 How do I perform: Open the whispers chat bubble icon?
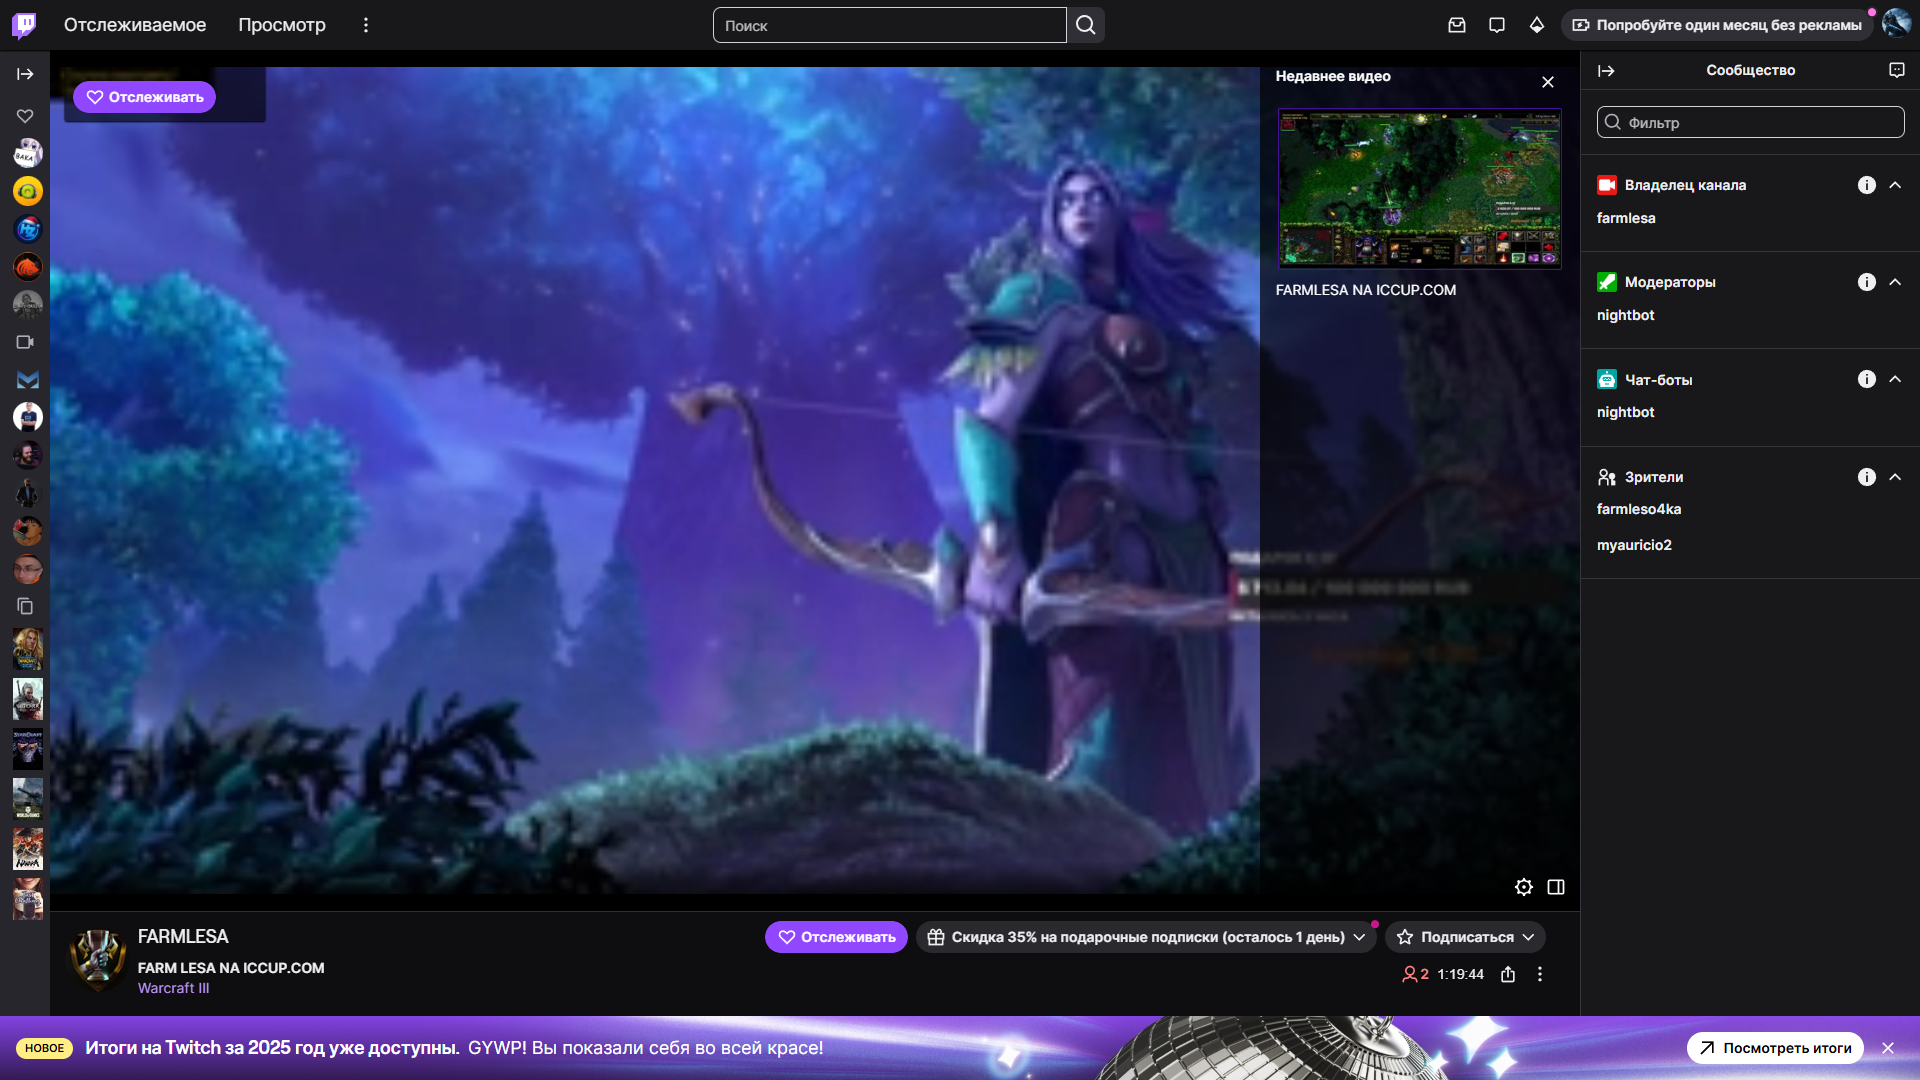tap(1497, 25)
